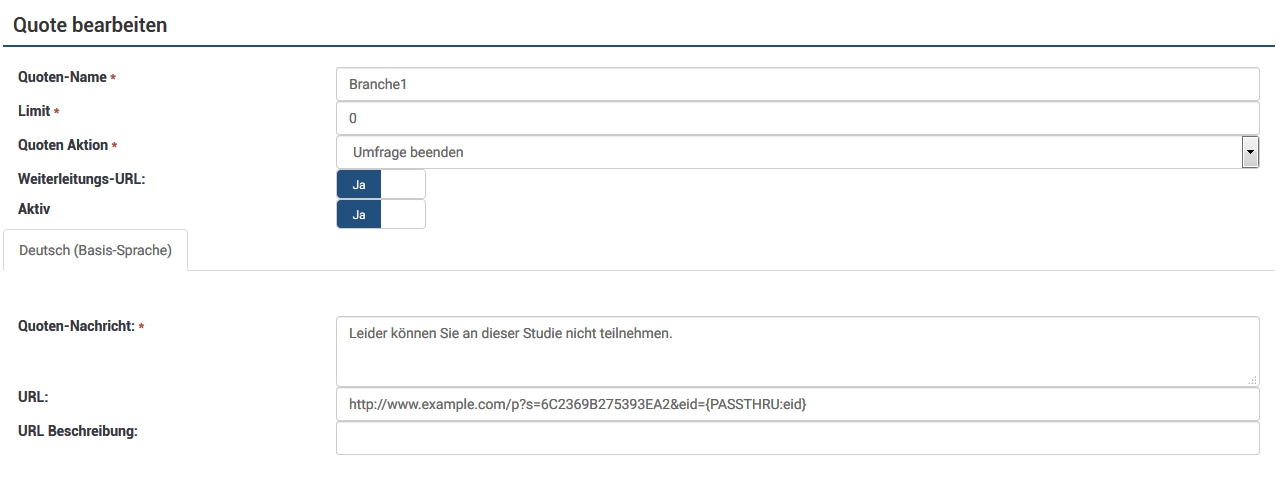Click the Quoten-Nachricht label
Image resolution: width=1276 pixels, height=482 pixels.
(76, 326)
